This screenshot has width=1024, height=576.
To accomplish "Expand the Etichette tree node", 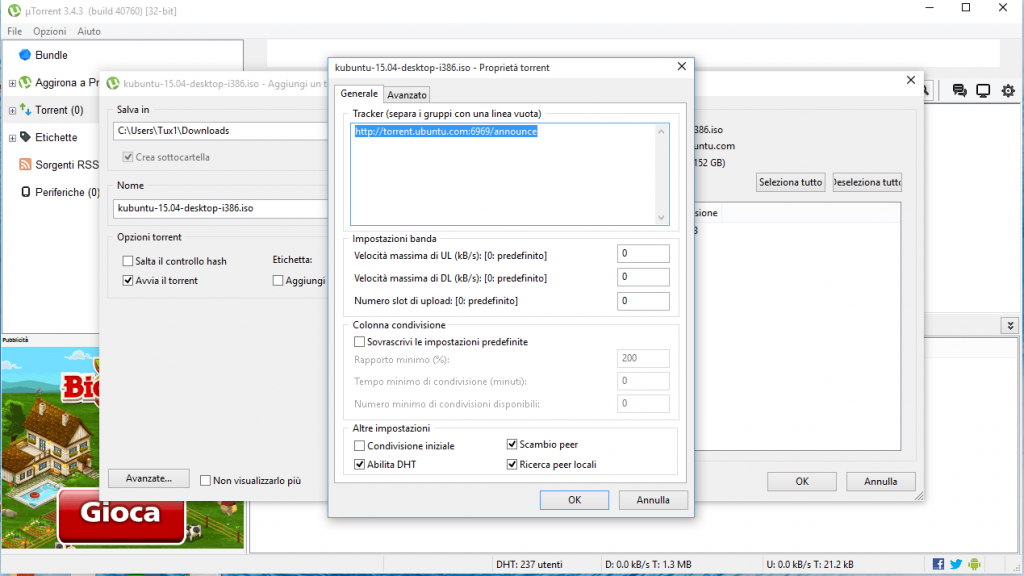I will pyautogui.click(x=12, y=138).
